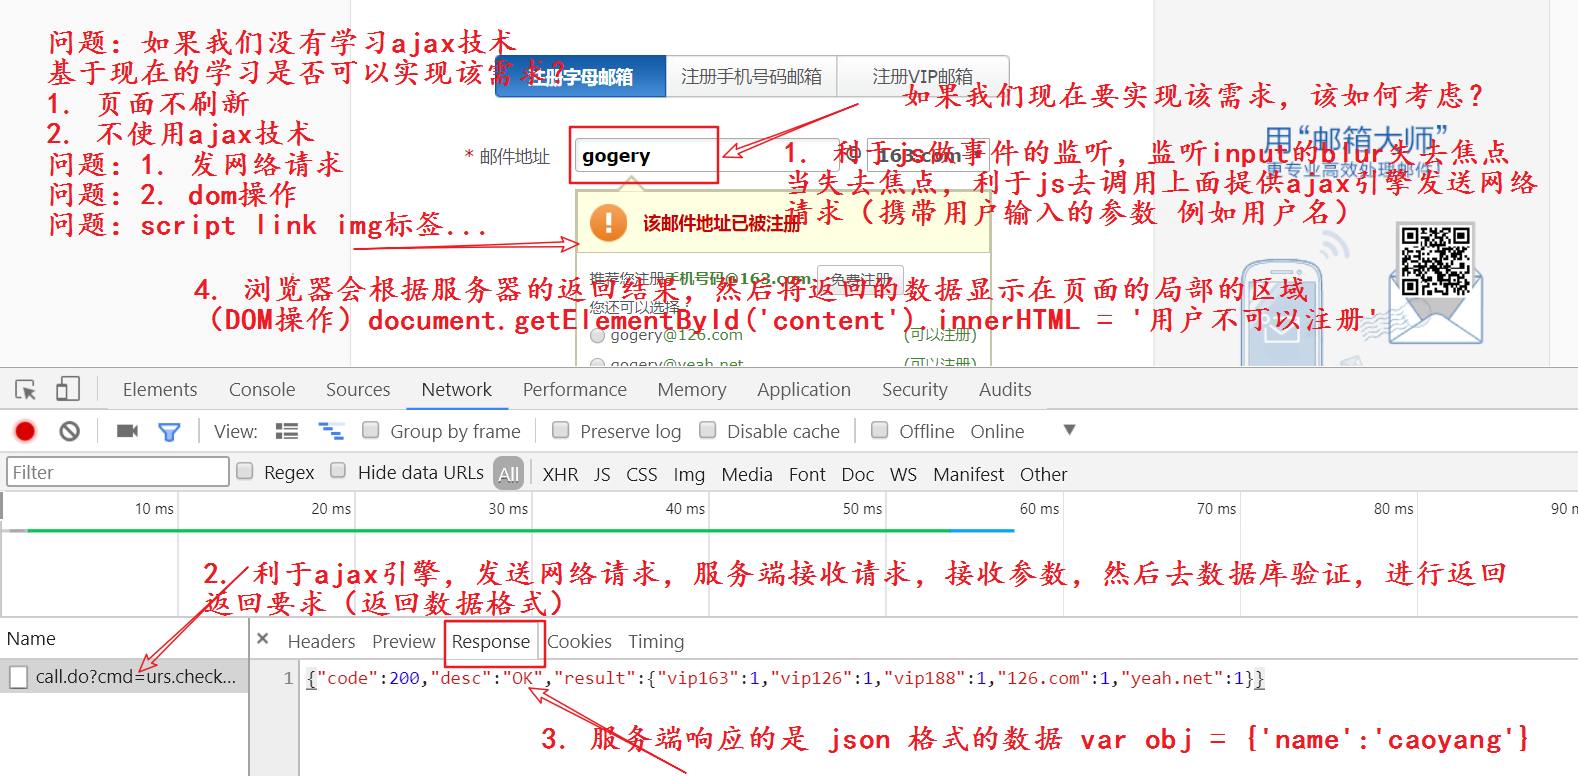The image size is (1578, 776).
Task: Stop recording network log with red button
Action: (25, 431)
